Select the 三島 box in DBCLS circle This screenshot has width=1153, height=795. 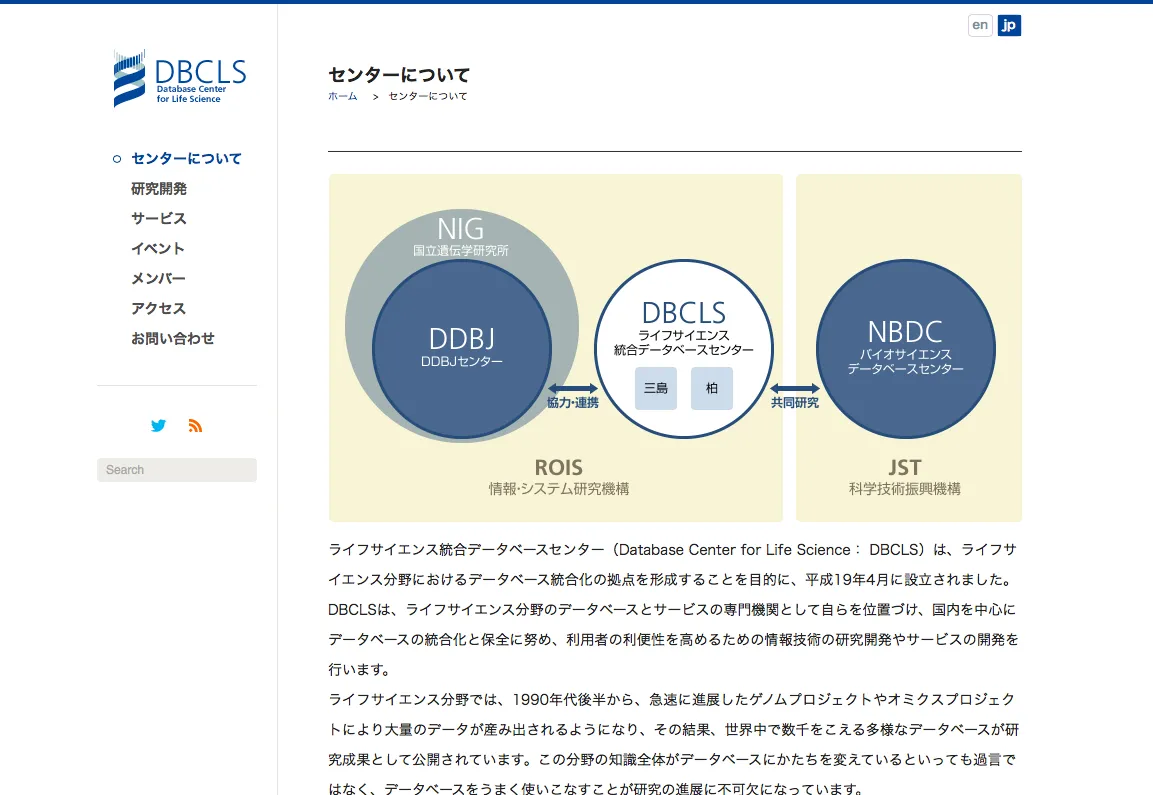click(656, 388)
